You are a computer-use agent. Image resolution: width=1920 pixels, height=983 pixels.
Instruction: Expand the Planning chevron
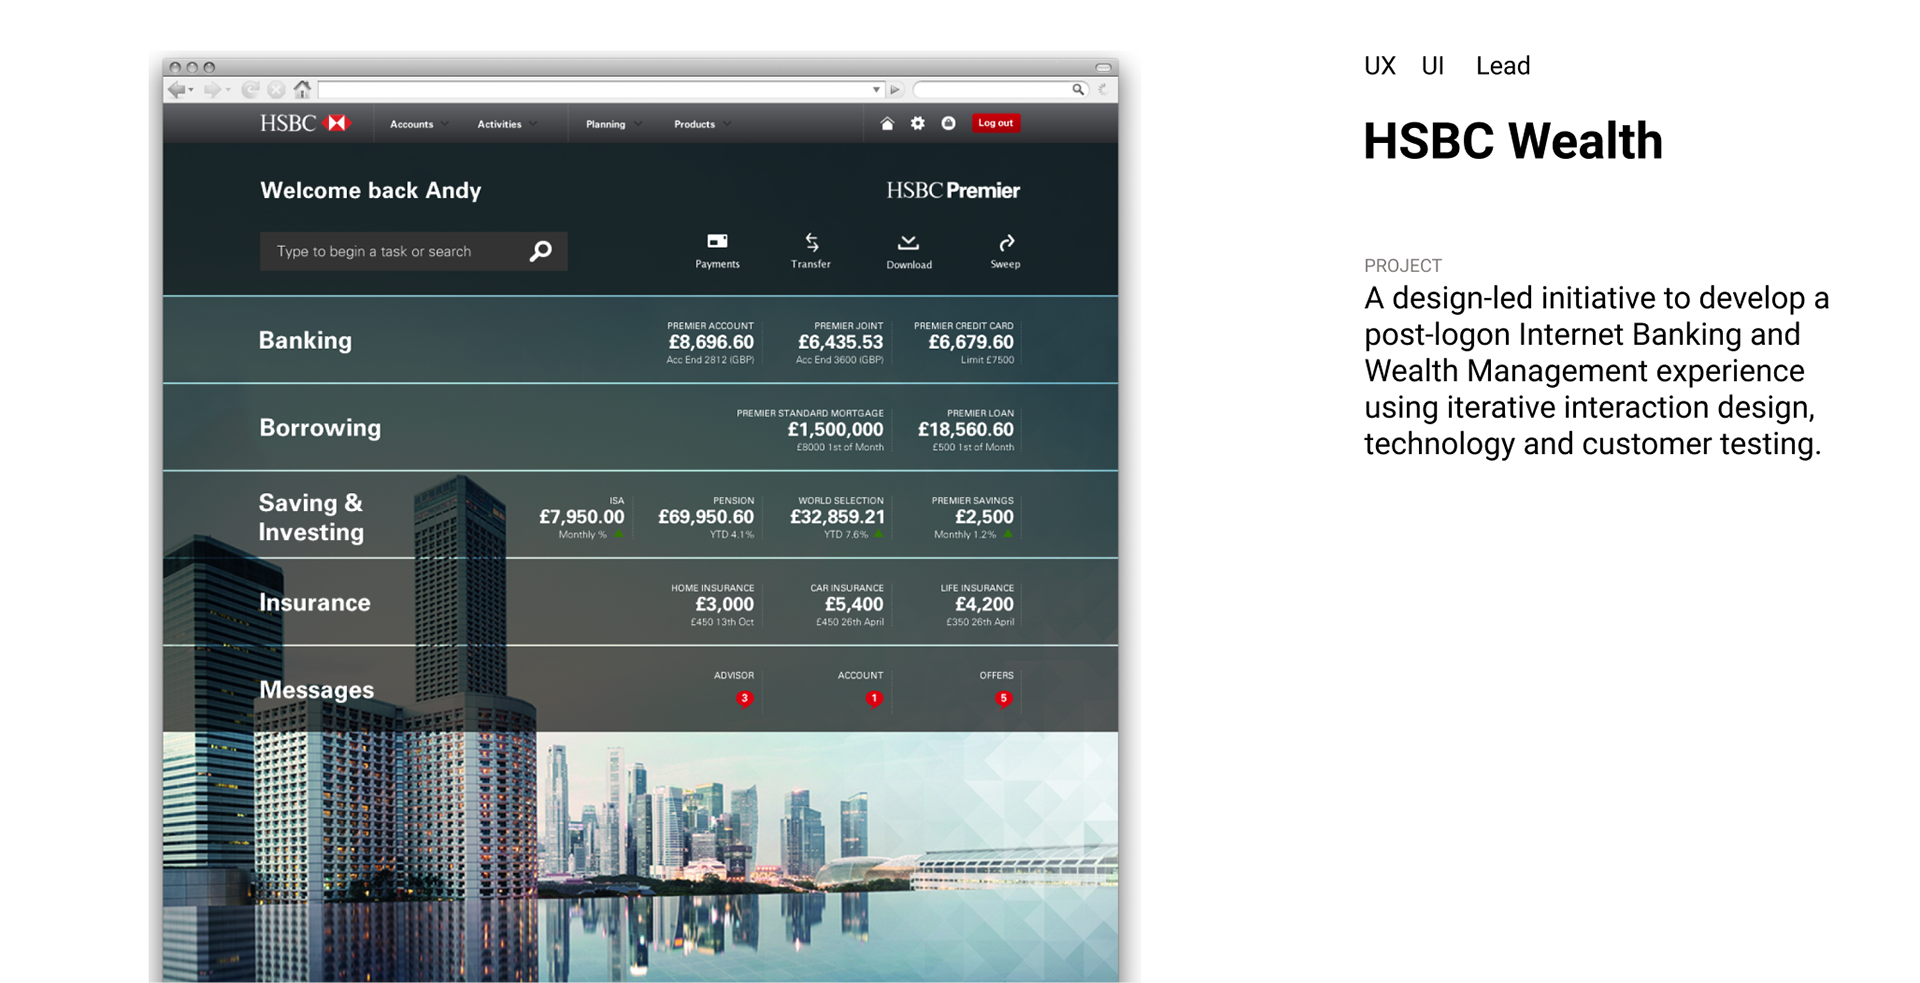coord(638,124)
